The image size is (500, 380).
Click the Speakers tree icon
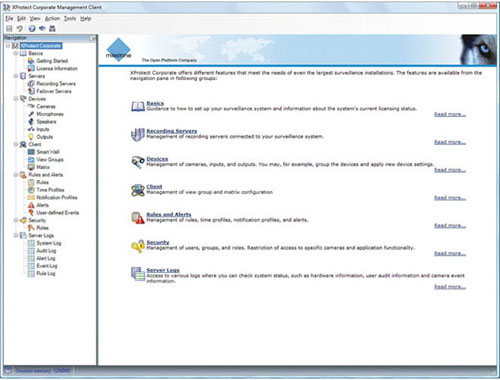(x=31, y=122)
